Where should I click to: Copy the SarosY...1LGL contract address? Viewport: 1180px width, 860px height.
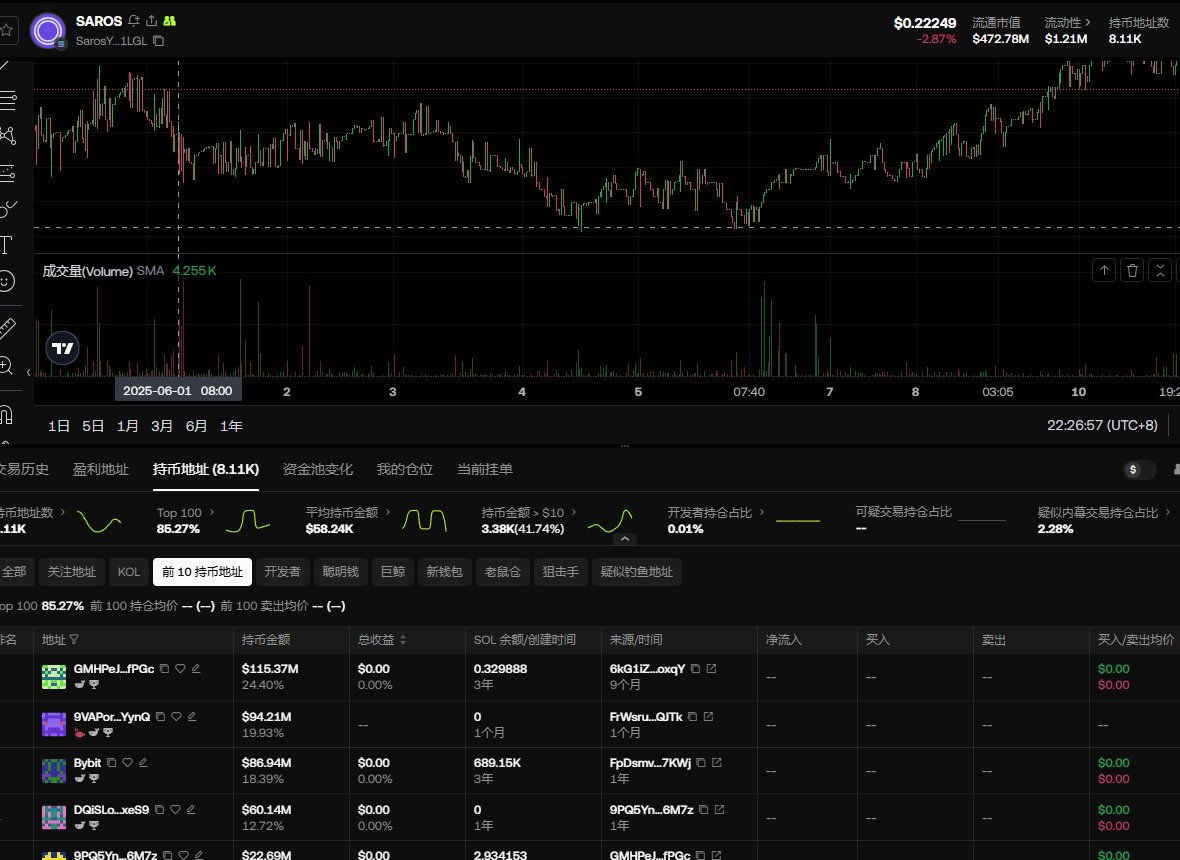158,41
